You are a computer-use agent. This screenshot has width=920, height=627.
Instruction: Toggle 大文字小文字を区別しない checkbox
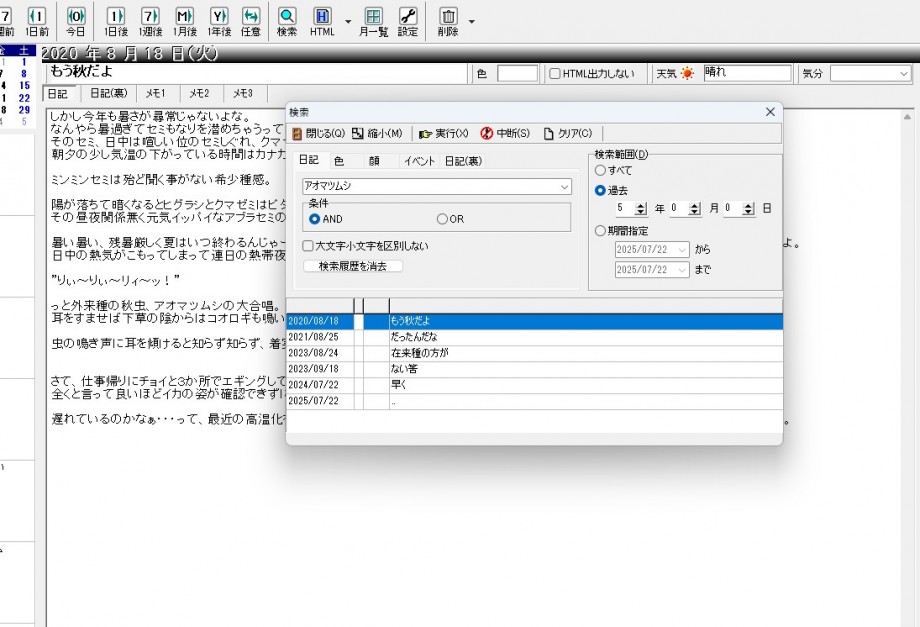tap(308, 246)
